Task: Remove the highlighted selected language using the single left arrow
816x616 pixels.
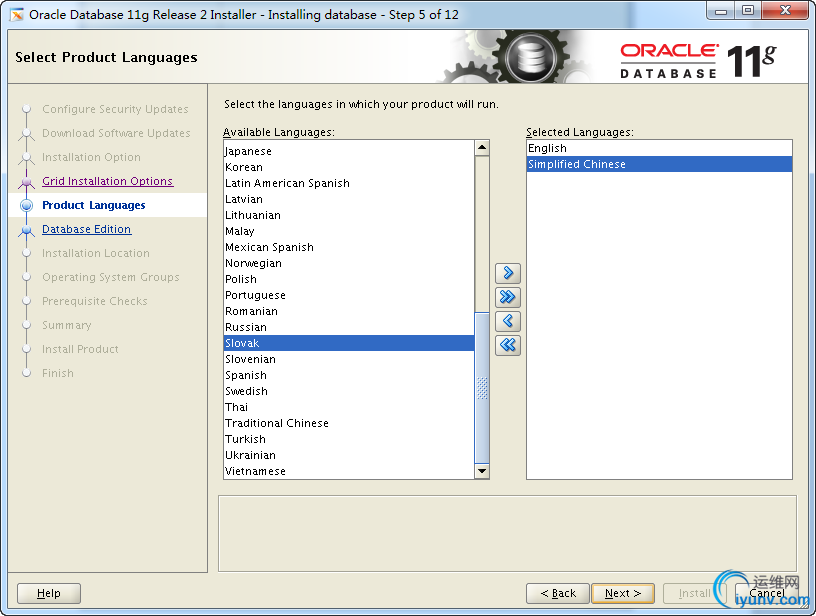Action: (x=508, y=320)
